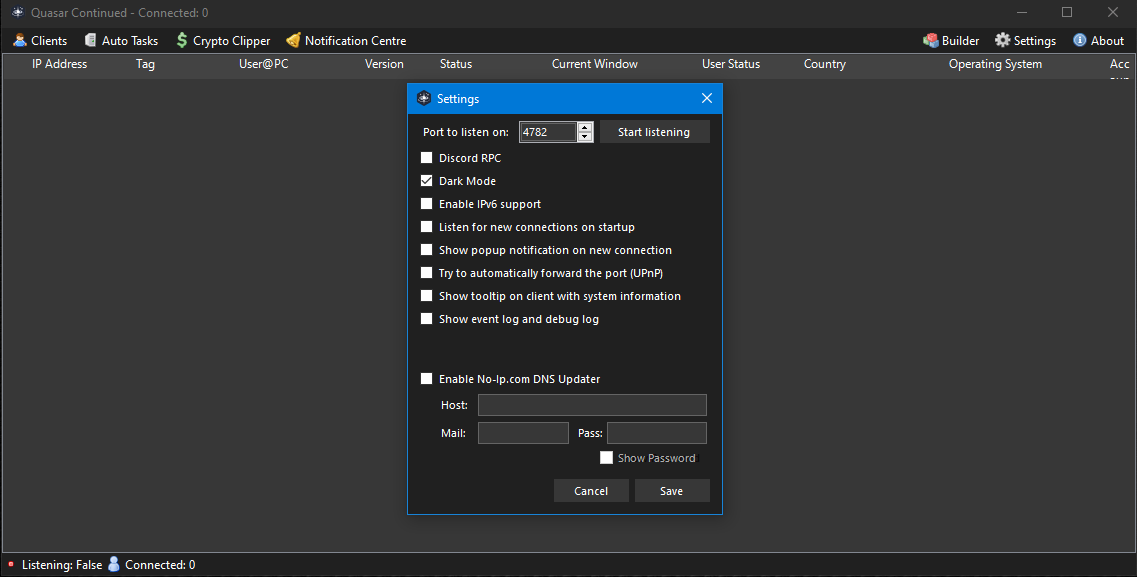The height and width of the screenshot is (577, 1137).
Task: Open Settings from the top menu bar
Action: 1025,41
